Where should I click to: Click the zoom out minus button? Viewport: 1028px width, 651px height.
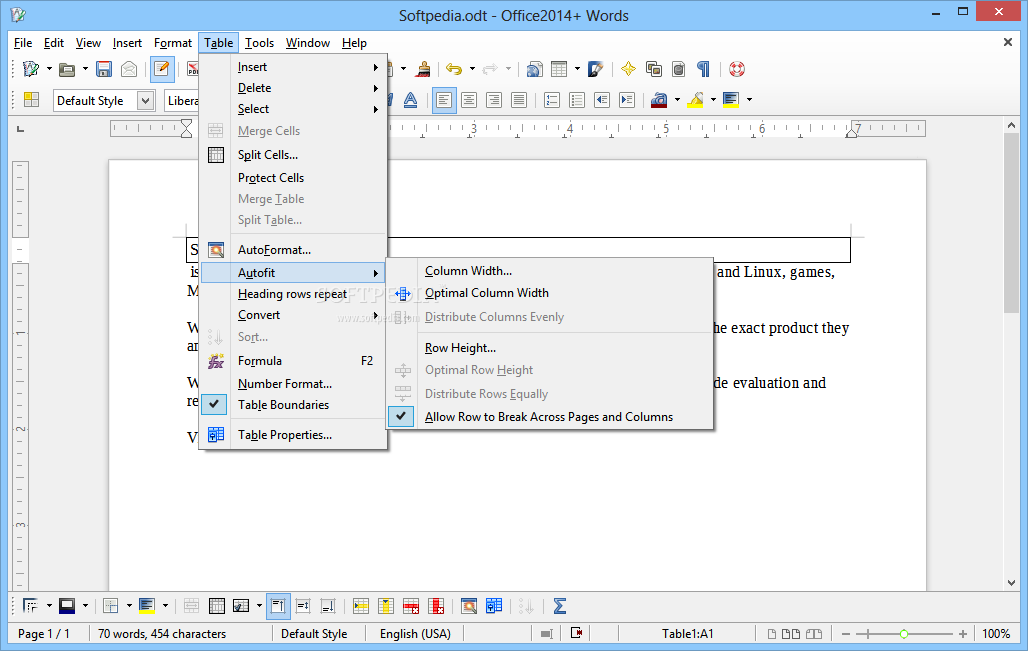tap(846, 634)
